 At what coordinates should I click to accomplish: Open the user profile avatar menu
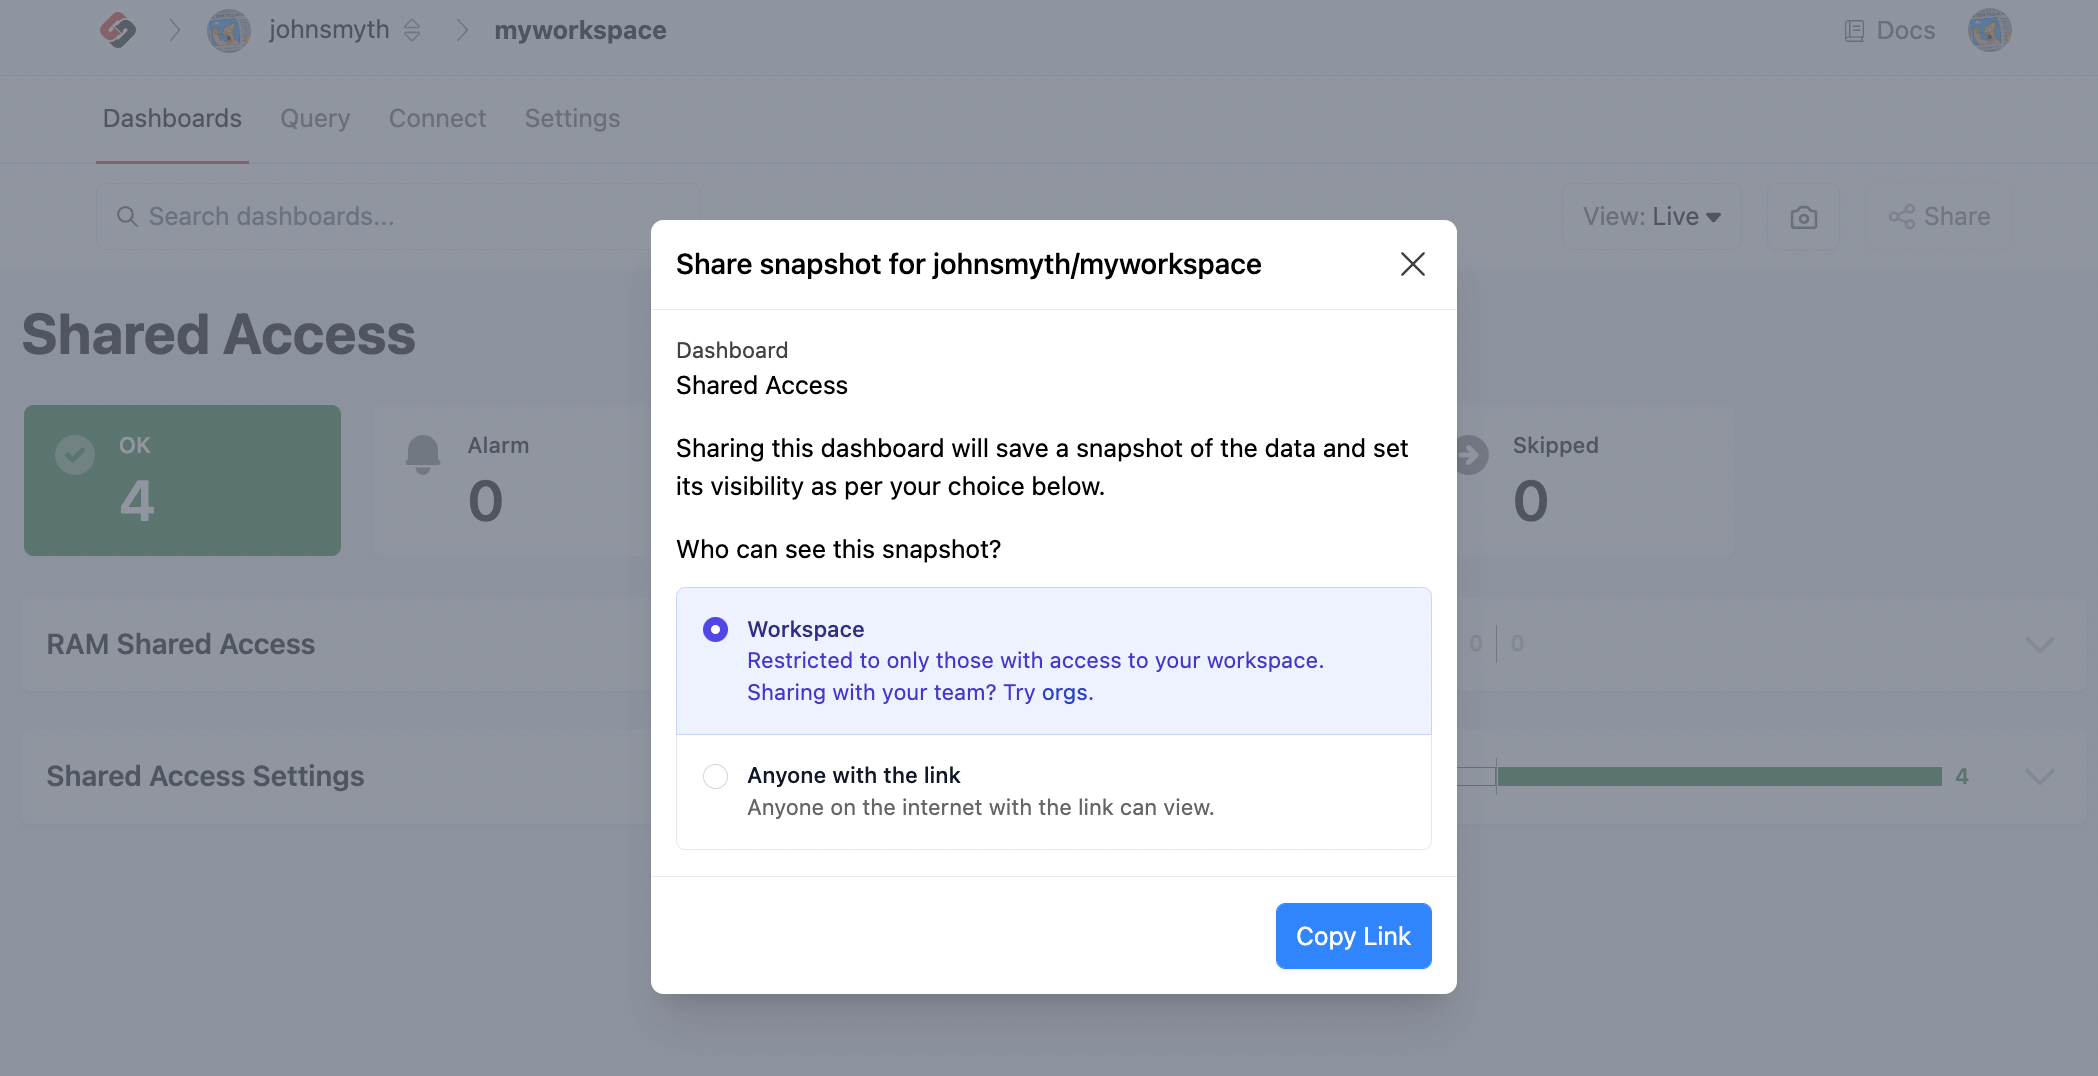[1989, 30]
